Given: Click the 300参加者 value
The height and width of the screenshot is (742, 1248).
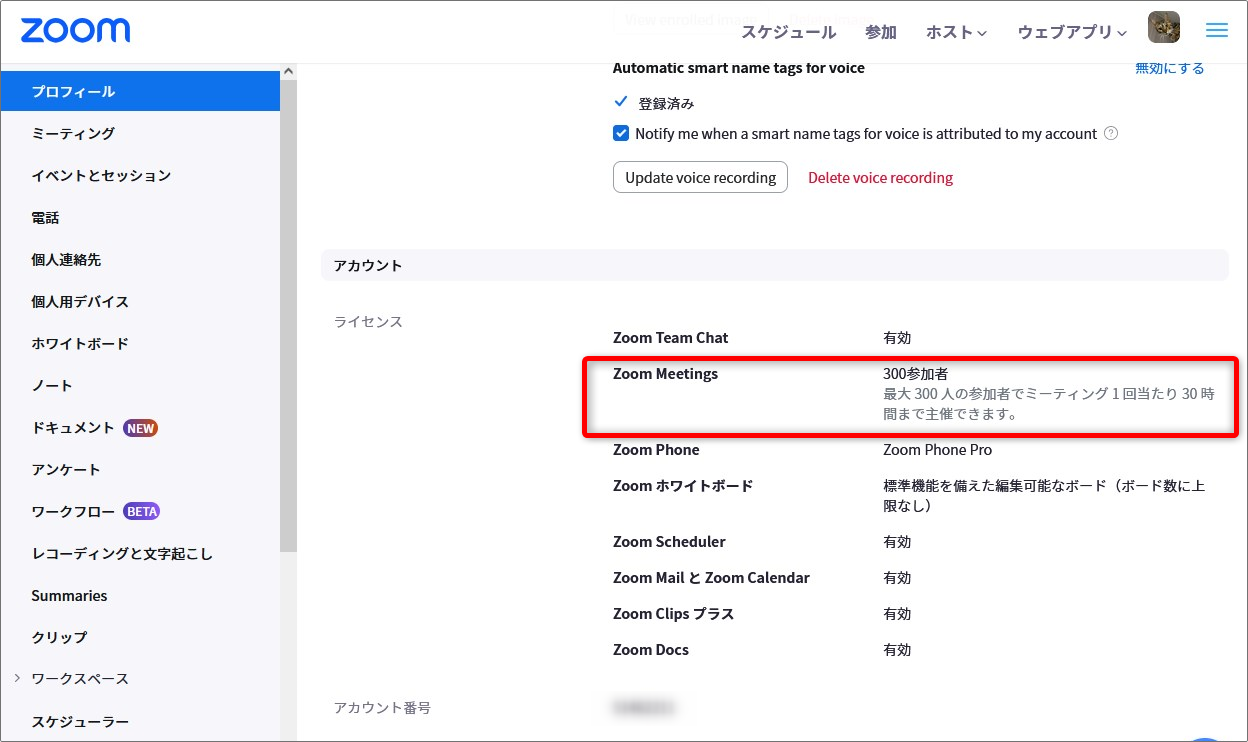Looking at the screenshot, I should click(916, 373).
